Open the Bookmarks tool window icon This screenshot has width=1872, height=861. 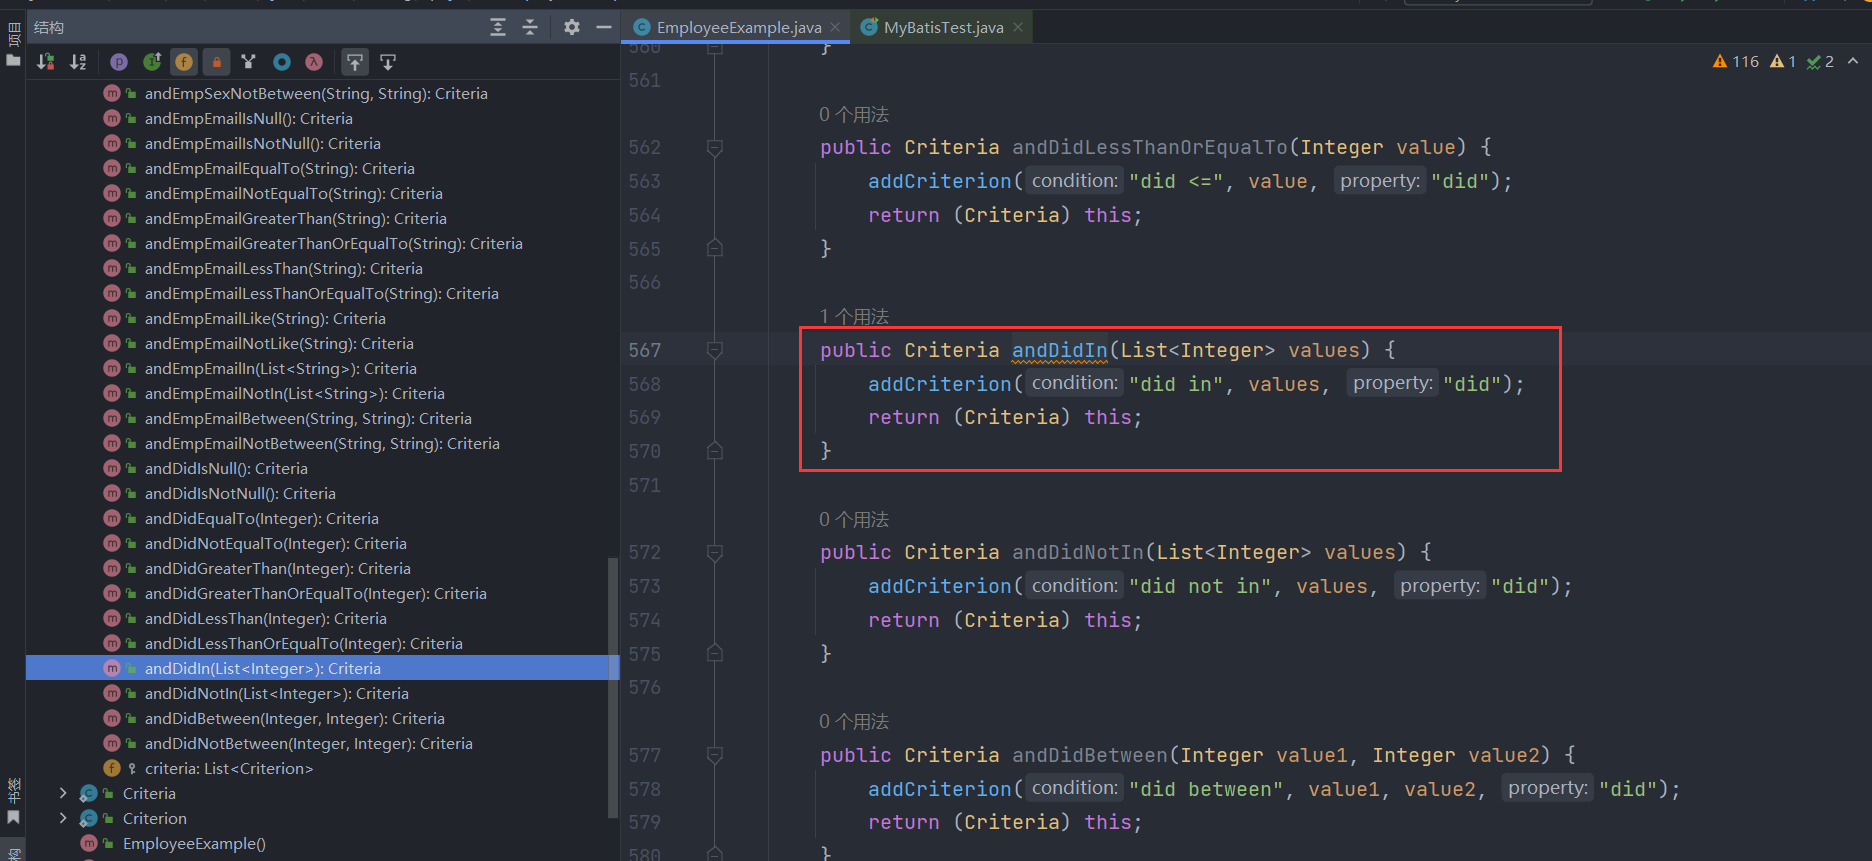coord(13,817)
